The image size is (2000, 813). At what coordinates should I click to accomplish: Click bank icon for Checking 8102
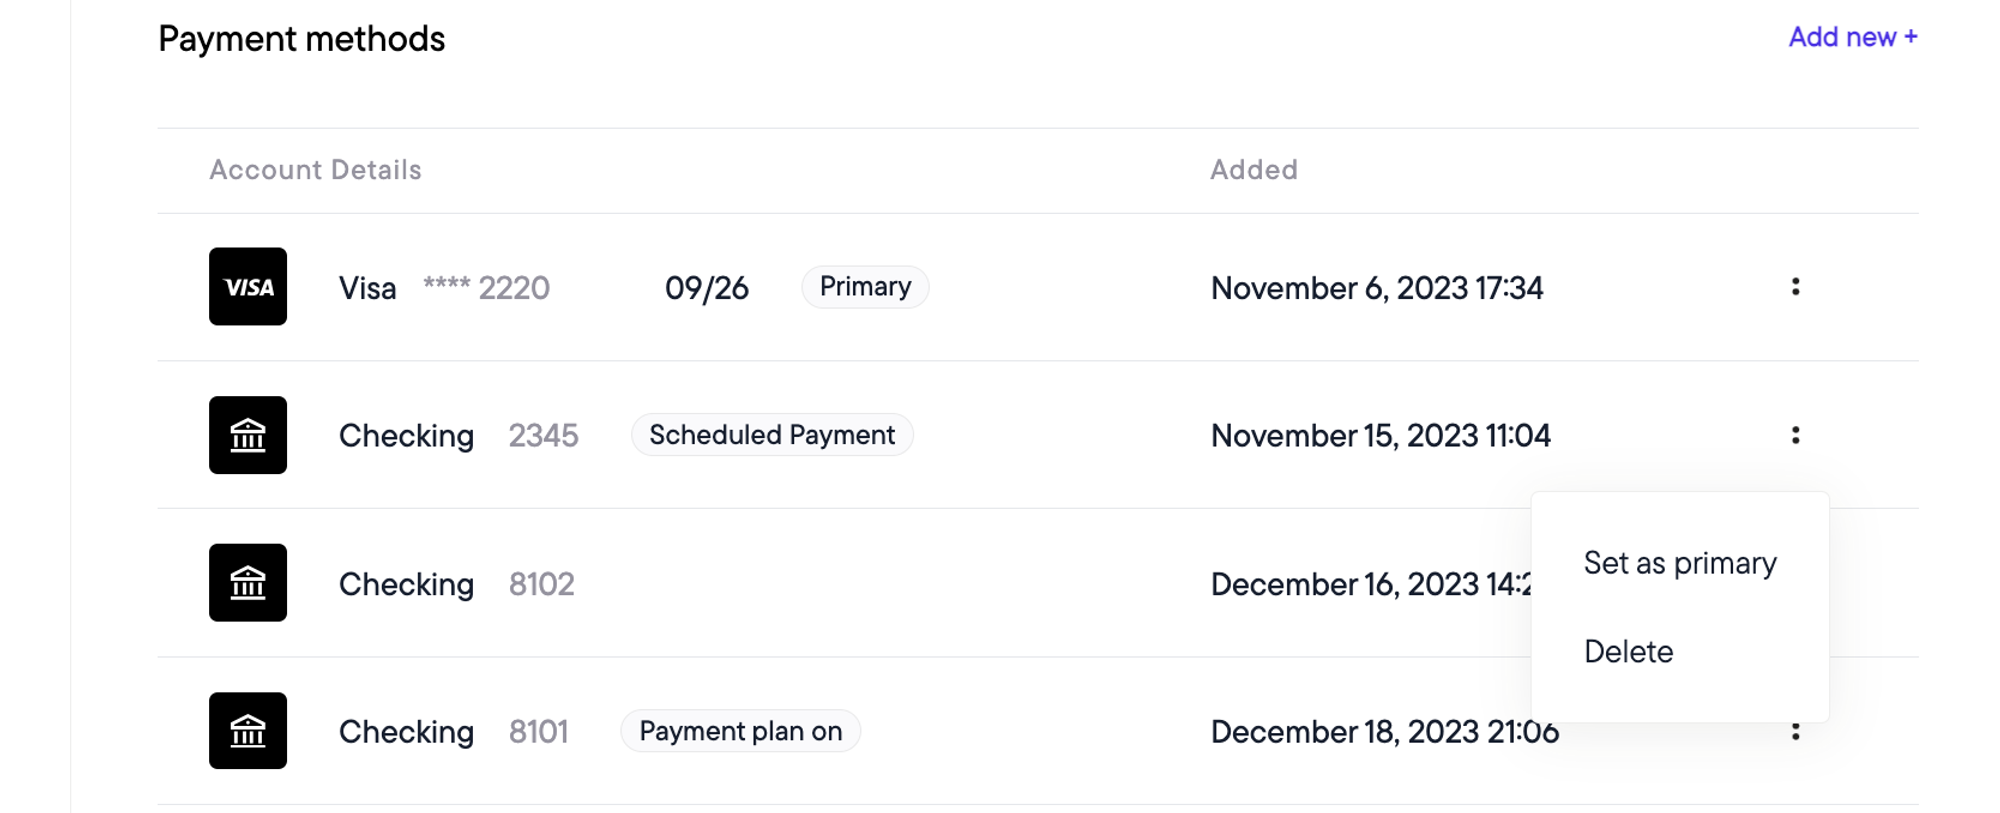[x=248, y=583]
